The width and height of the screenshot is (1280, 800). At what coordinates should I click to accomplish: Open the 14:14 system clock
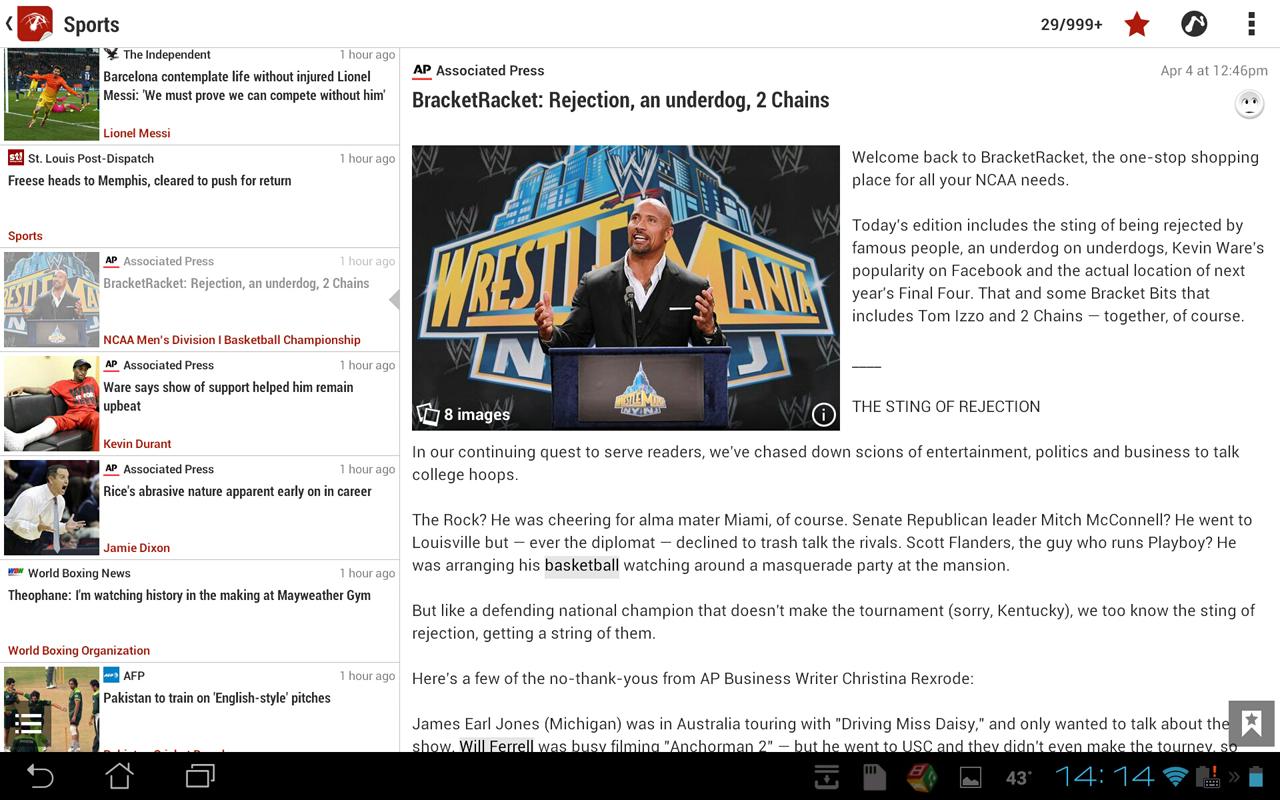(1105, 776)
